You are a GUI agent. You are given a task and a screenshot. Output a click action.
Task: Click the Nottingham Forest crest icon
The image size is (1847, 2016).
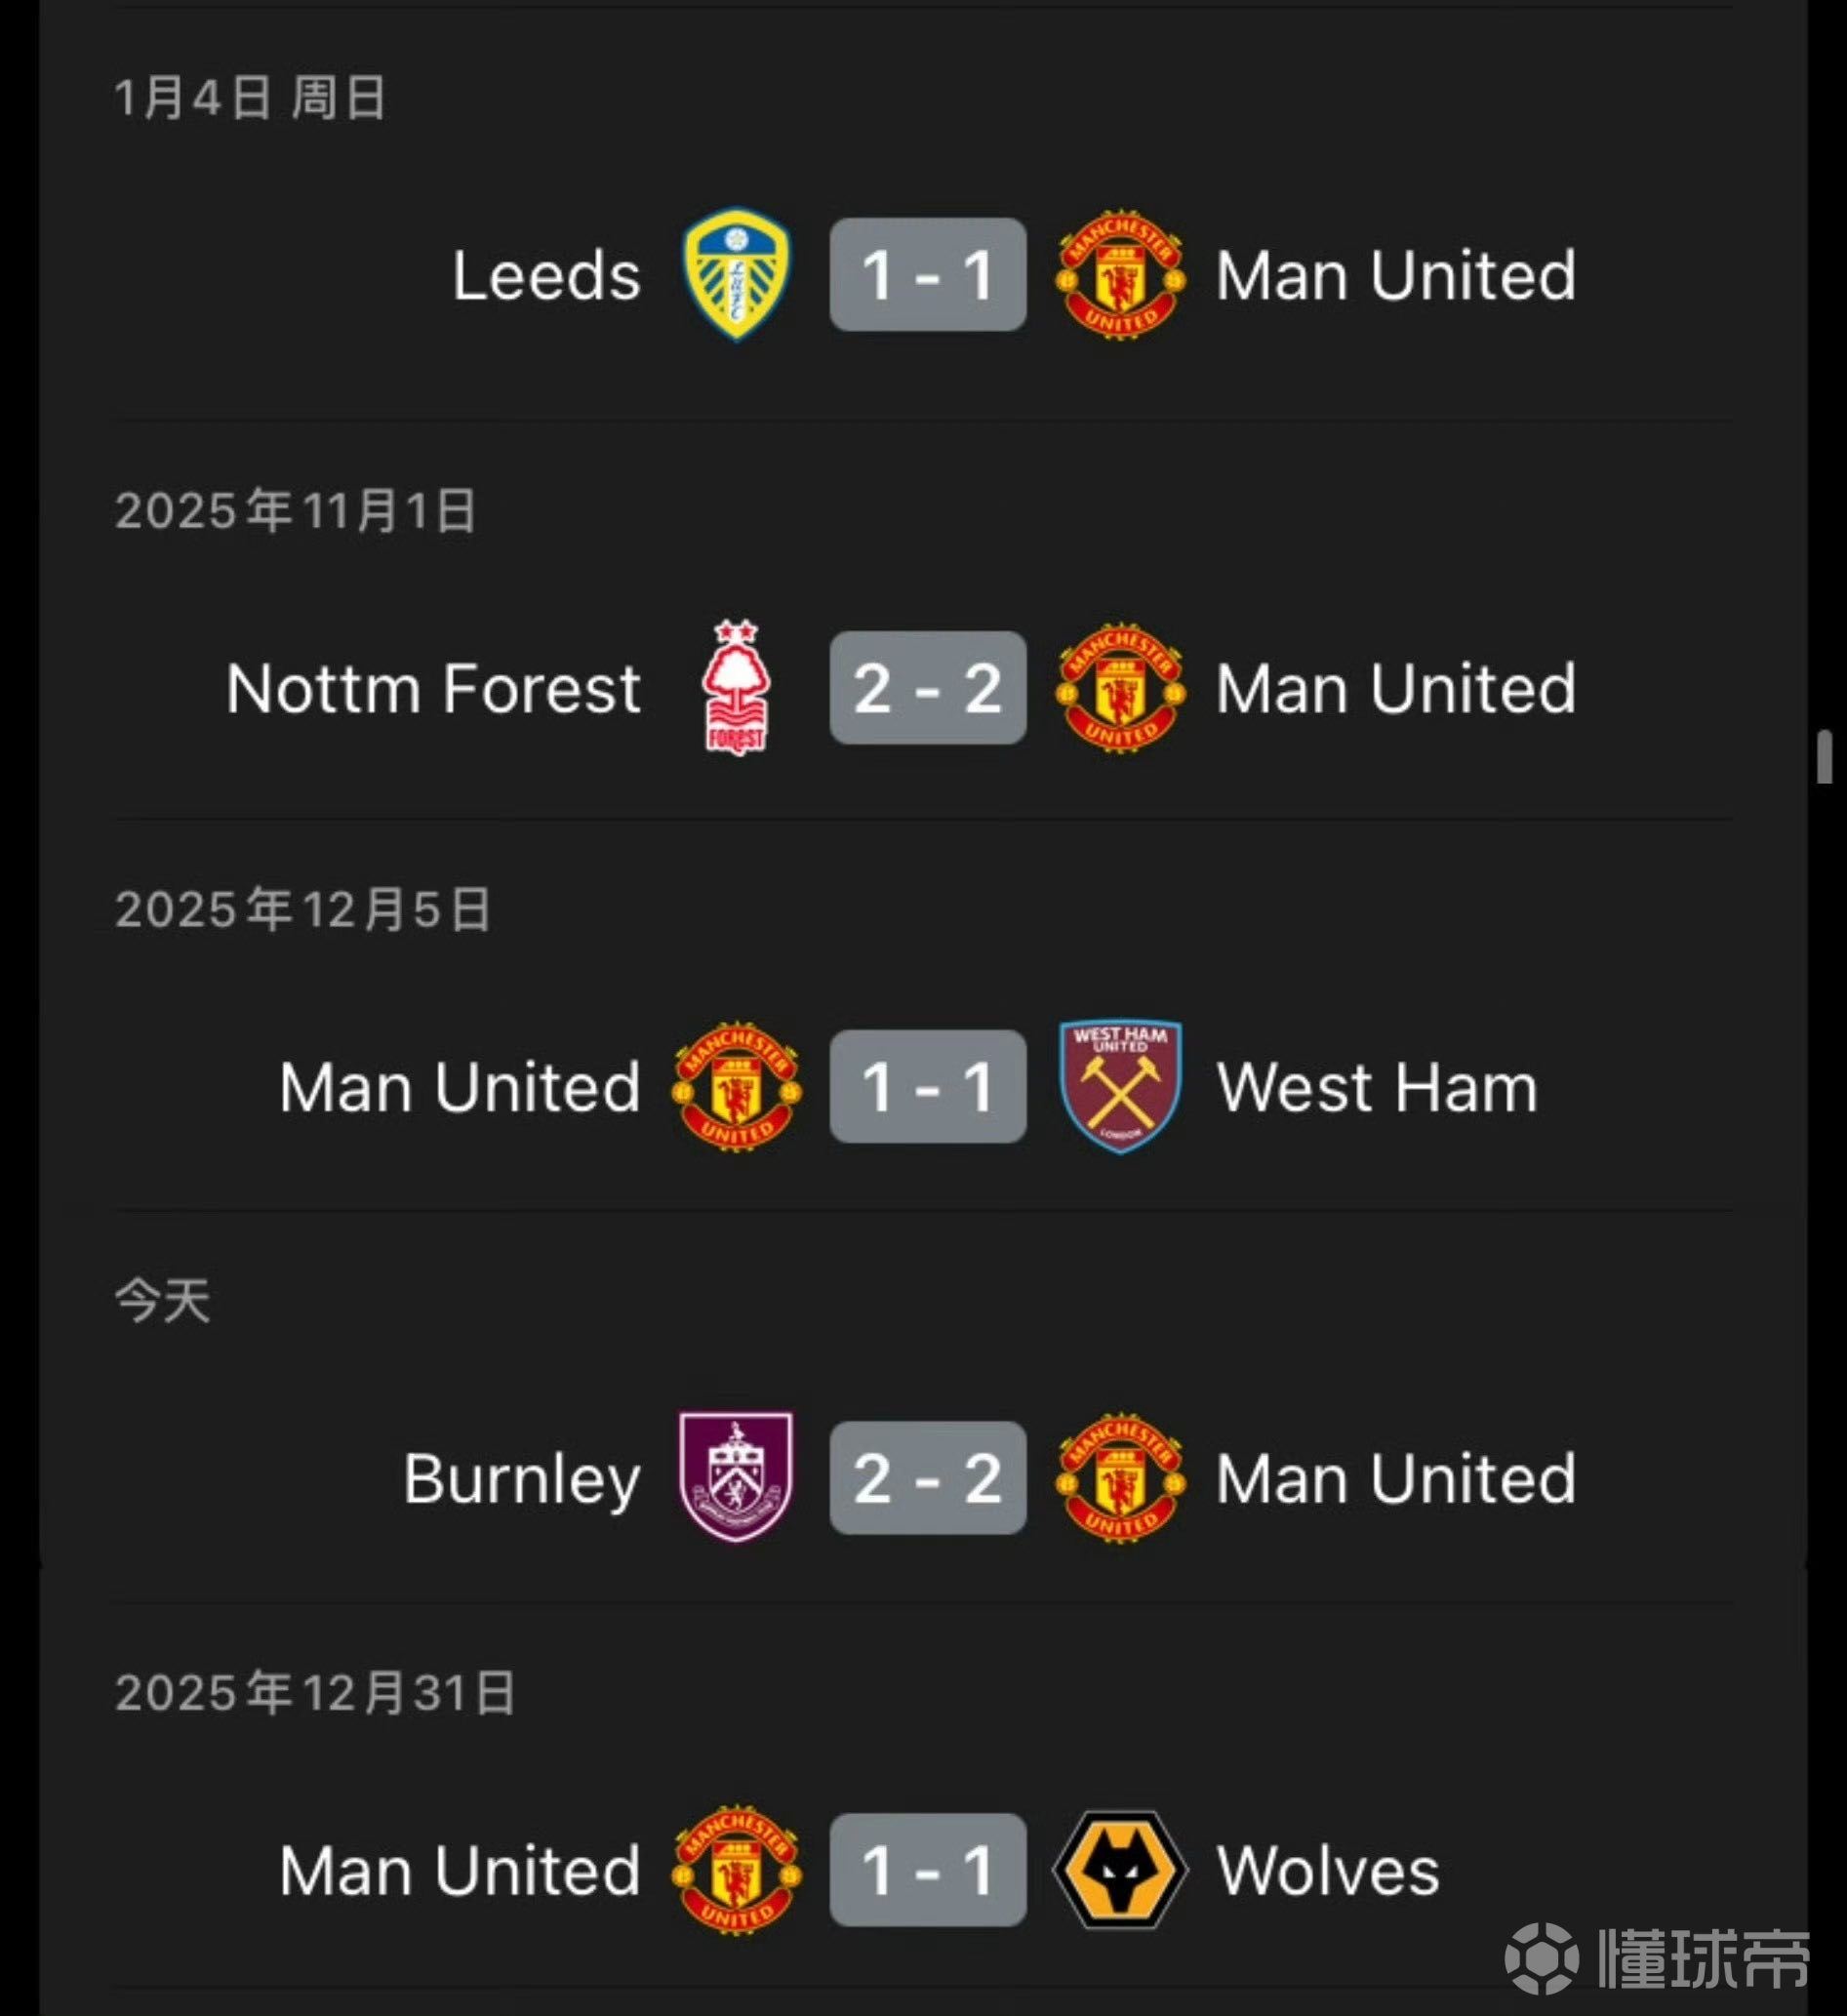(736, 688)
